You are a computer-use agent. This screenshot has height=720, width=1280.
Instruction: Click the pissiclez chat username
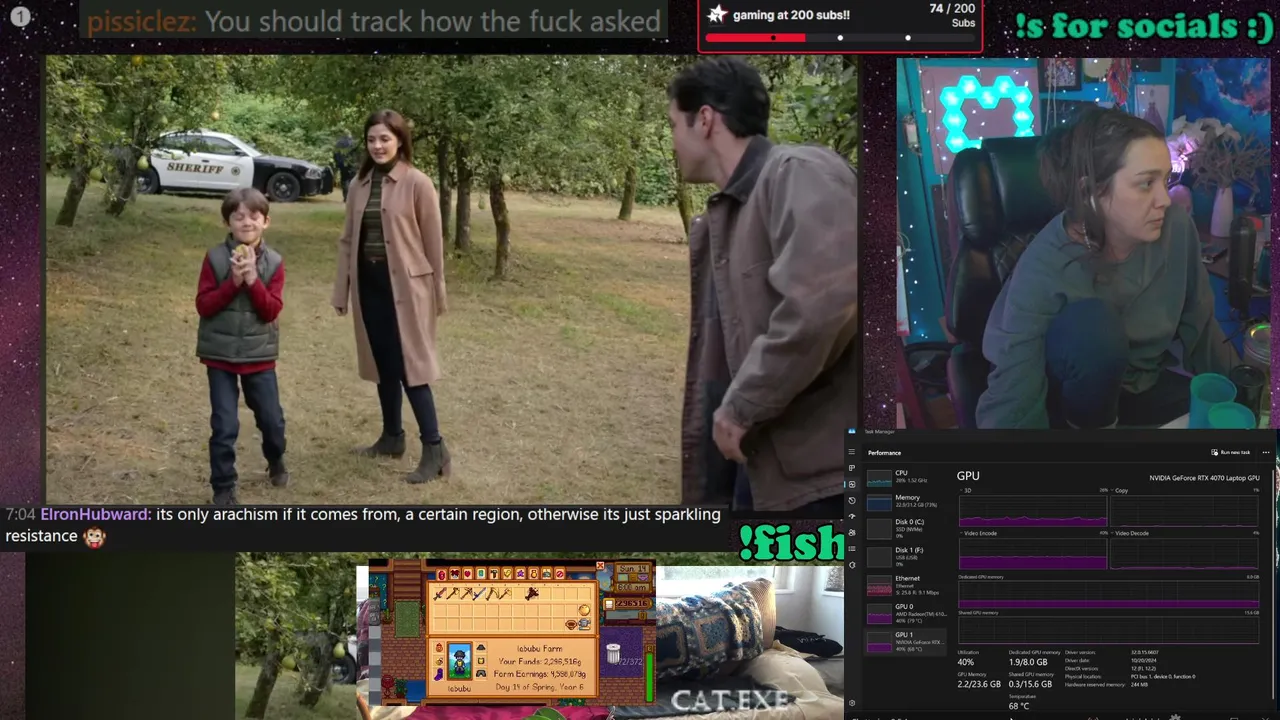tap(141, 21)
